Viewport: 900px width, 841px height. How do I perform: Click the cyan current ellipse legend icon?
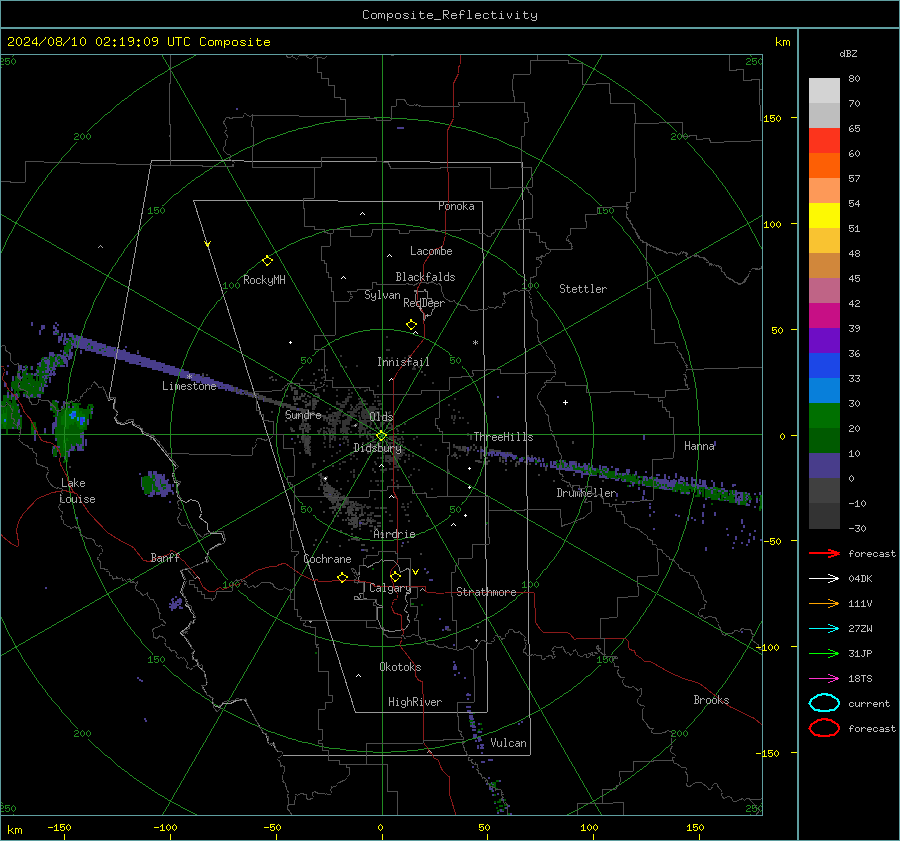(824, 703)
